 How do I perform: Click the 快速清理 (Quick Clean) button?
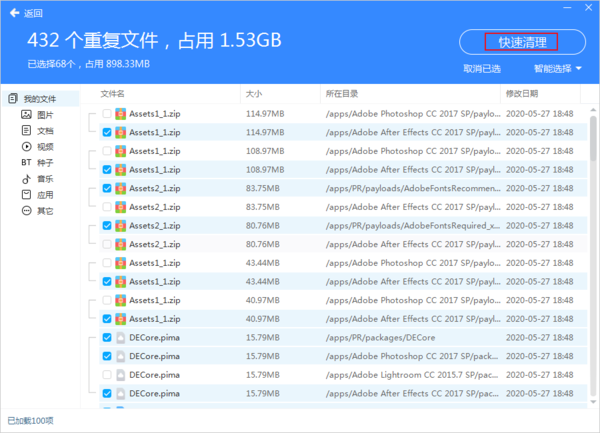pyautogui.click(x=522, y=41)
